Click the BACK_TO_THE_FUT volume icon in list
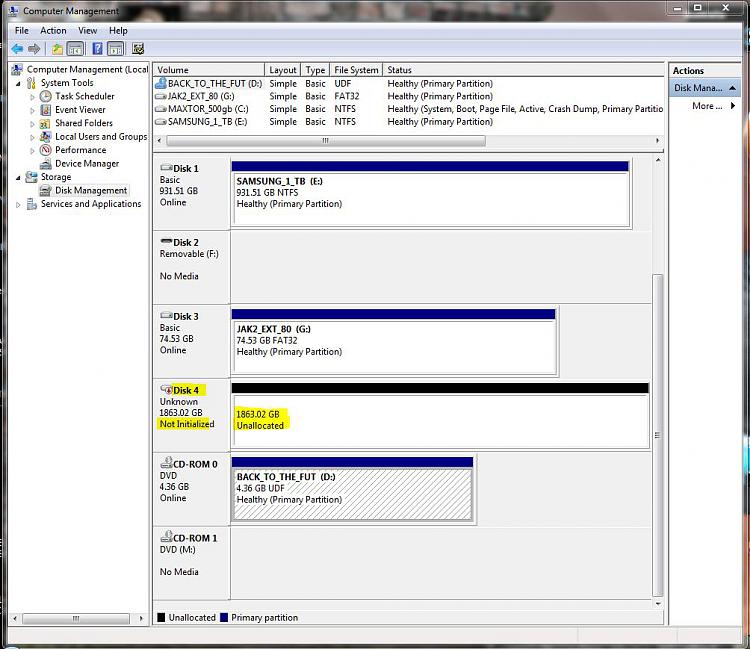750x649 pixels. (x=161, y=83)
